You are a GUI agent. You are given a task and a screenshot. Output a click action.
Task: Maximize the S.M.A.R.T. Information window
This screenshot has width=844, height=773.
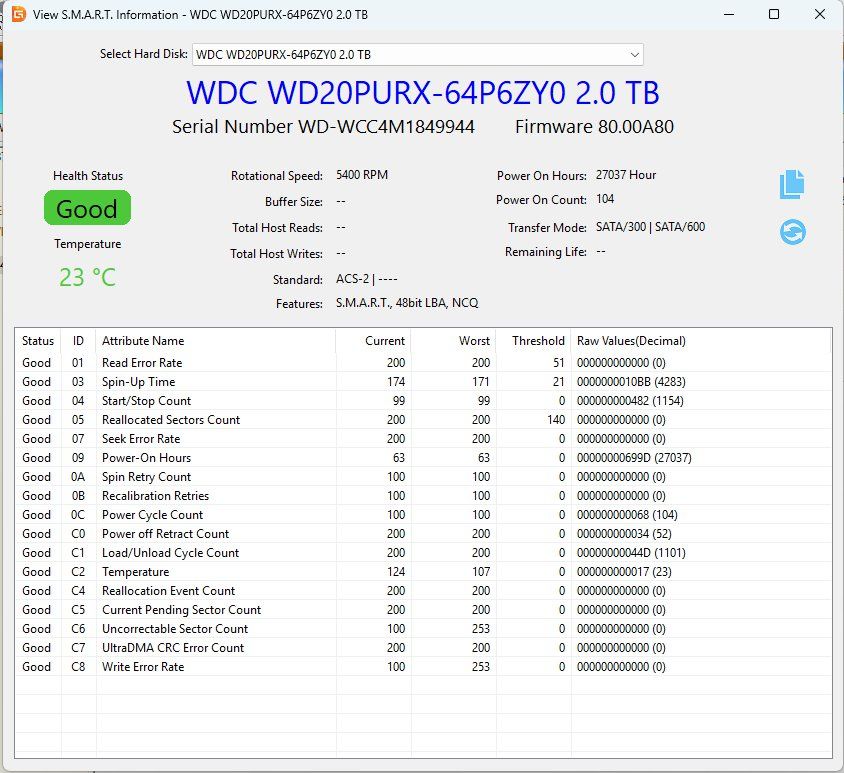coord(774,14)
